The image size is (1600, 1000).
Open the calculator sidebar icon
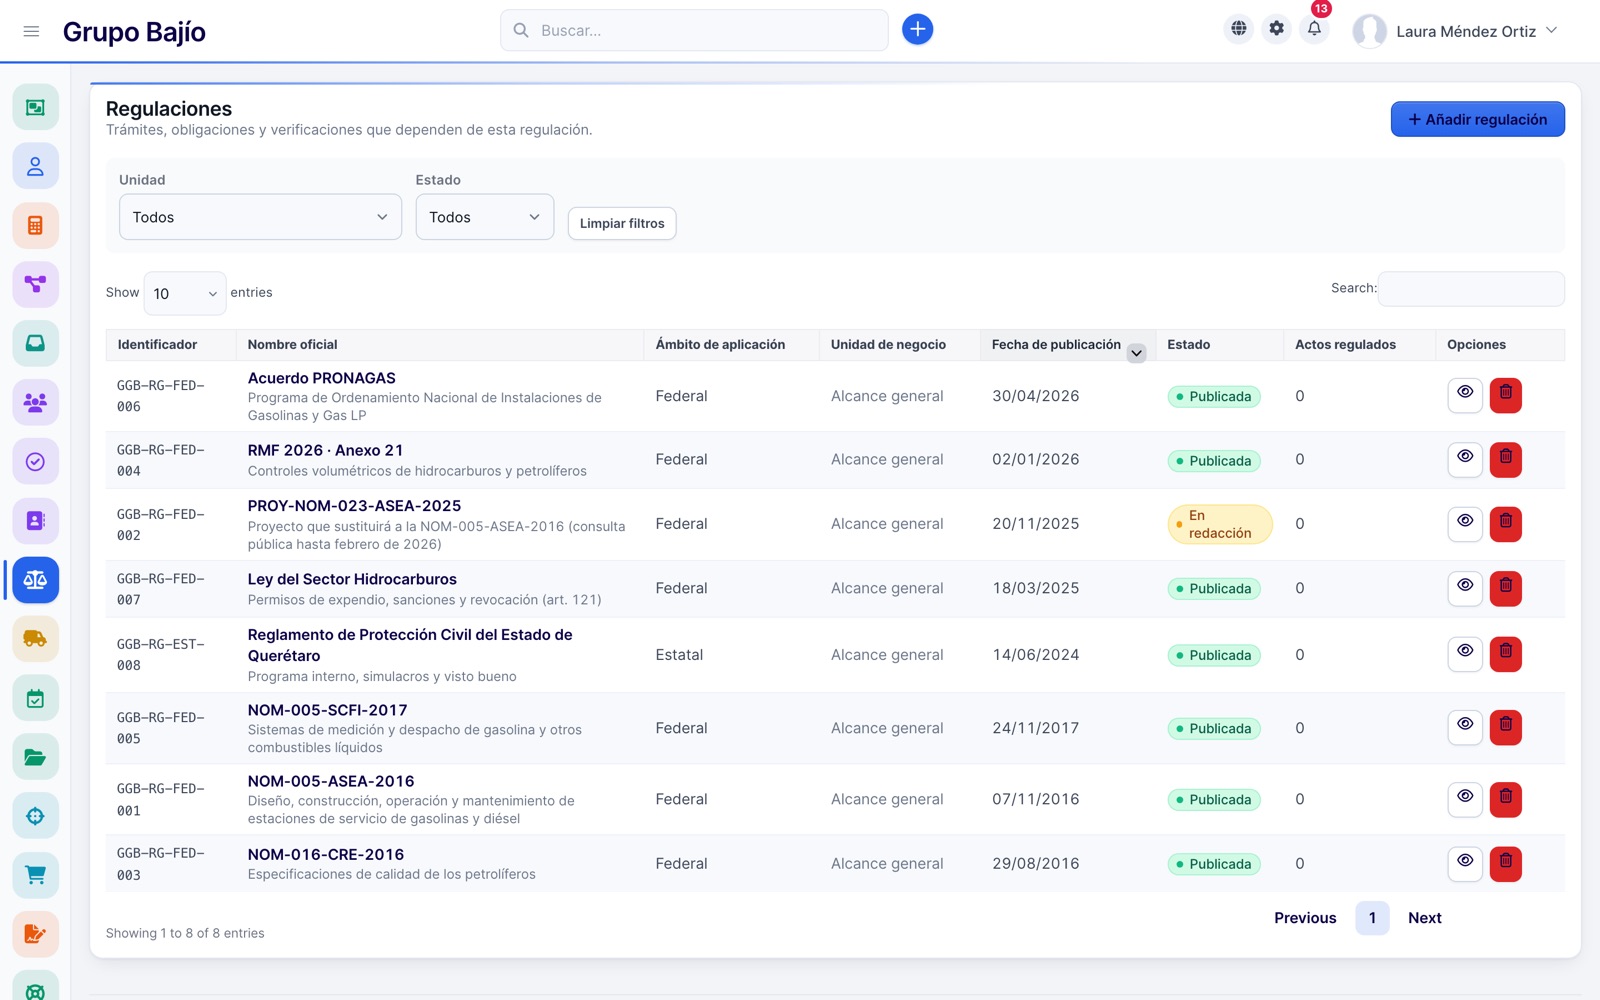click(35, 225)
